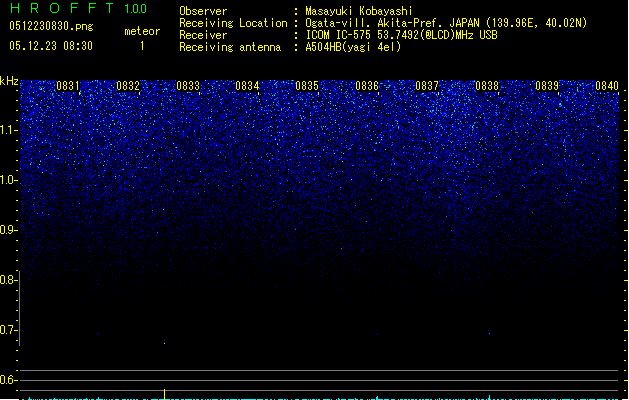Screen dimensions: 629x400
Task: Click the Receiving Location label
Action: coord(233,23)
